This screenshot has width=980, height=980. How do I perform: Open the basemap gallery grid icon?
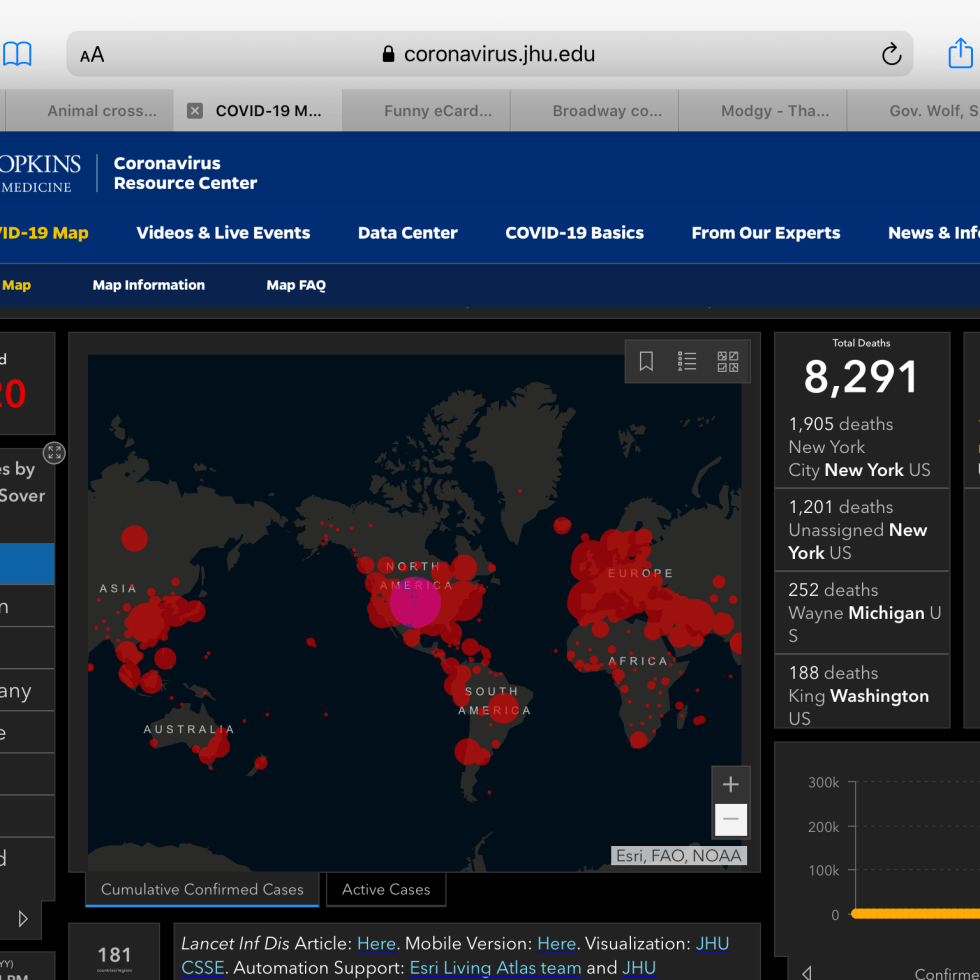click(x=728, y=362)
